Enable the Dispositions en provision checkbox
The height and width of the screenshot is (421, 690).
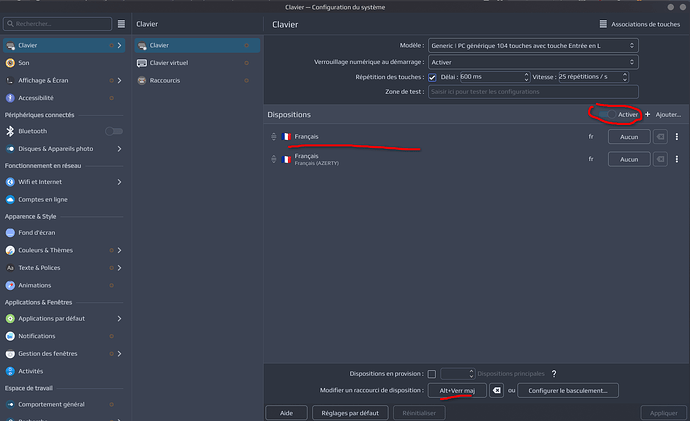click(432, 374)
